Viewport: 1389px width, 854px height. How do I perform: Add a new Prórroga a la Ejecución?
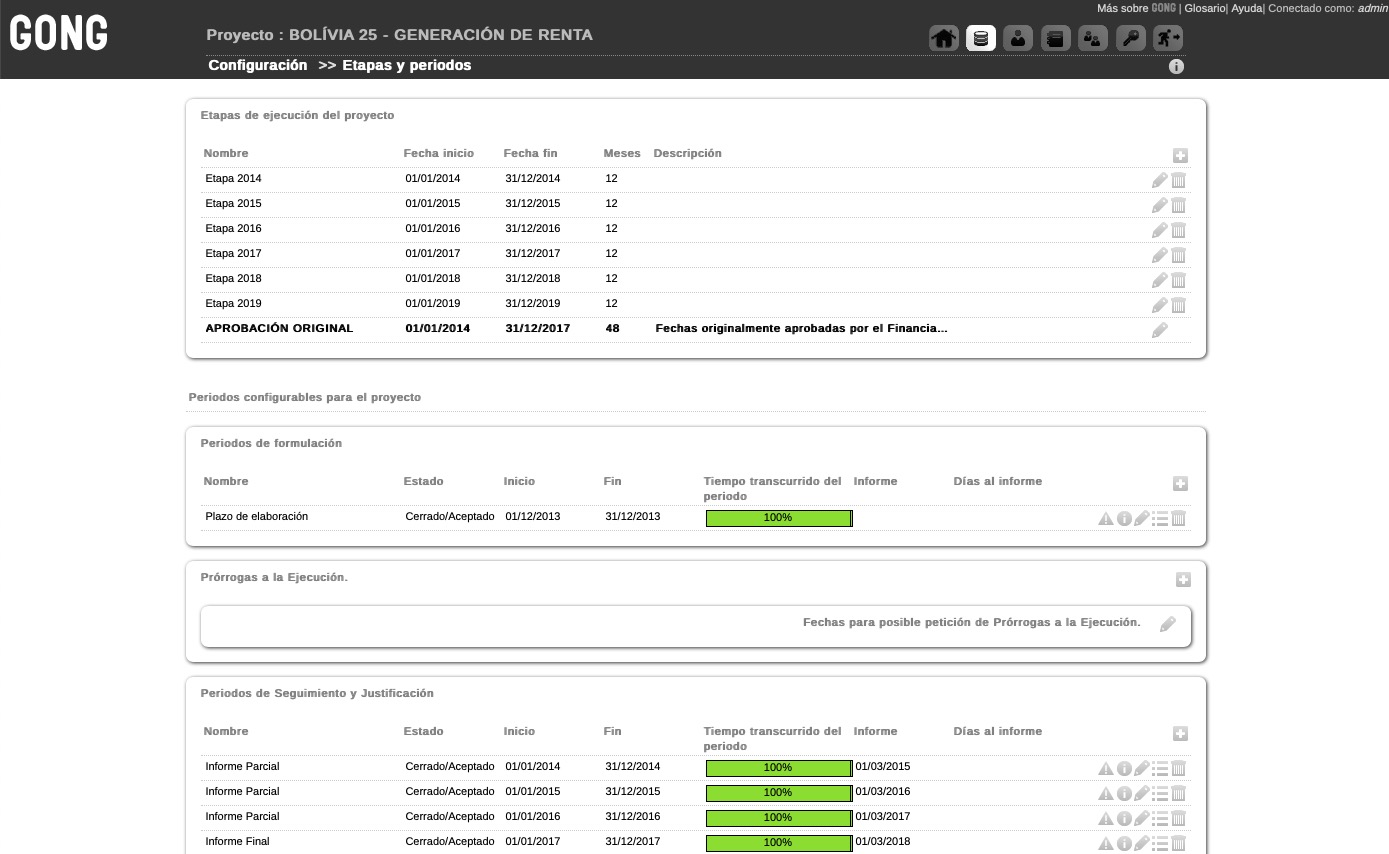tap(1182, 580)
